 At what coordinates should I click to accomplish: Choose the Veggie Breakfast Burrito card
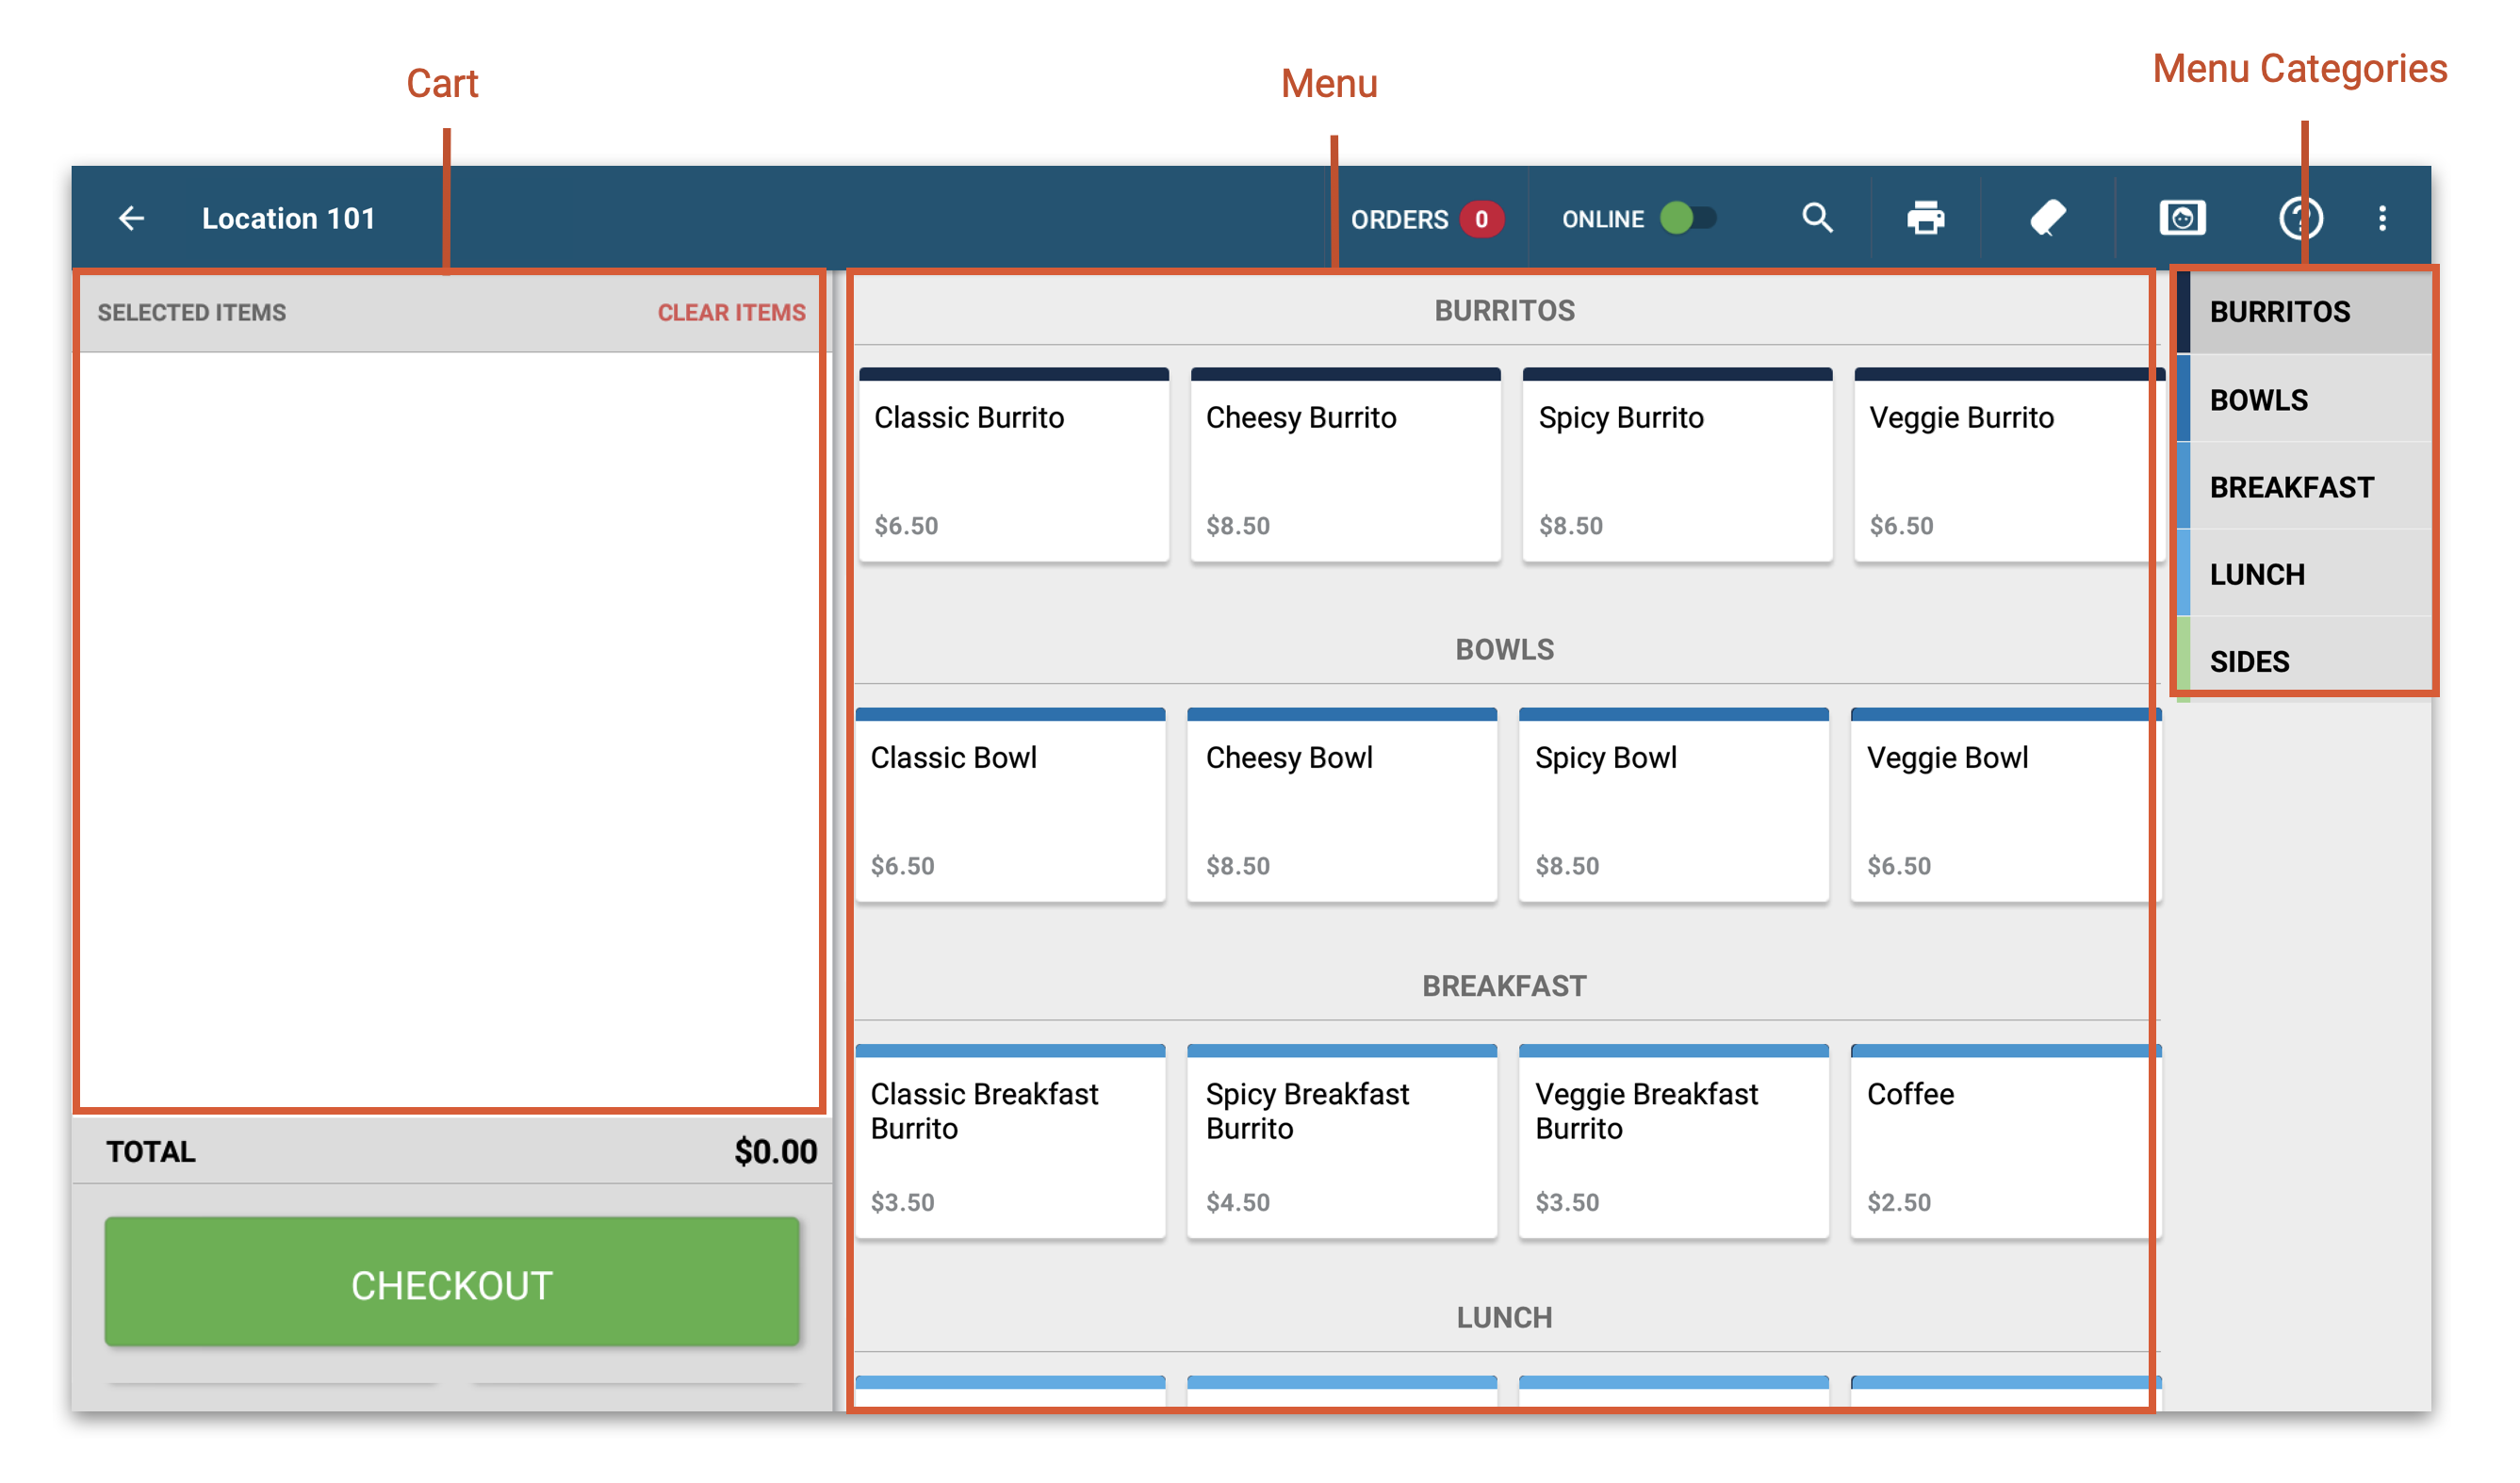1674,1141
